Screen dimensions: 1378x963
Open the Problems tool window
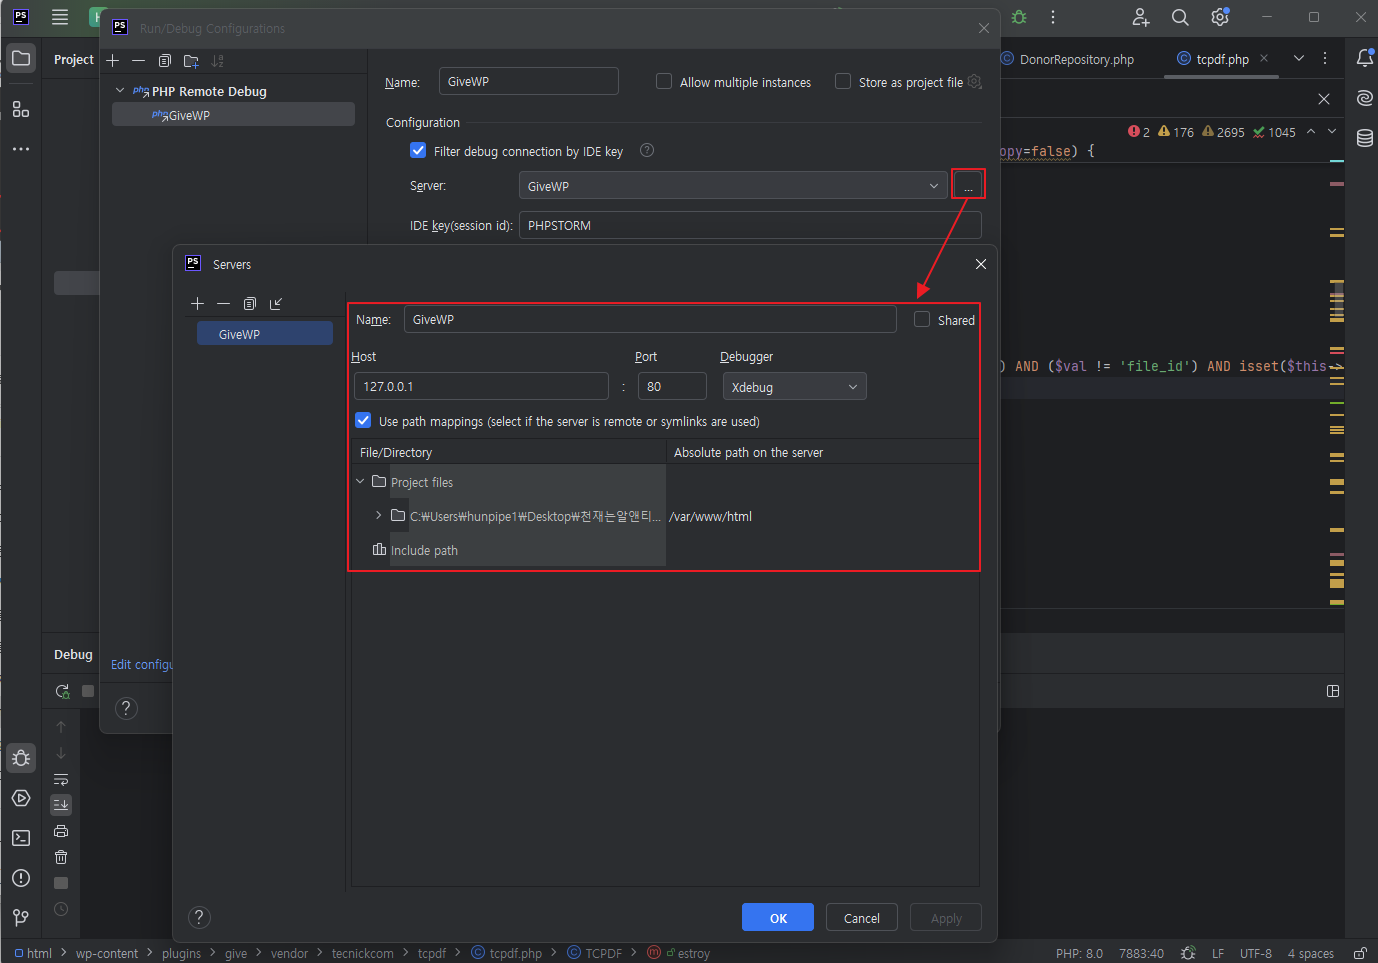(21, 878)
